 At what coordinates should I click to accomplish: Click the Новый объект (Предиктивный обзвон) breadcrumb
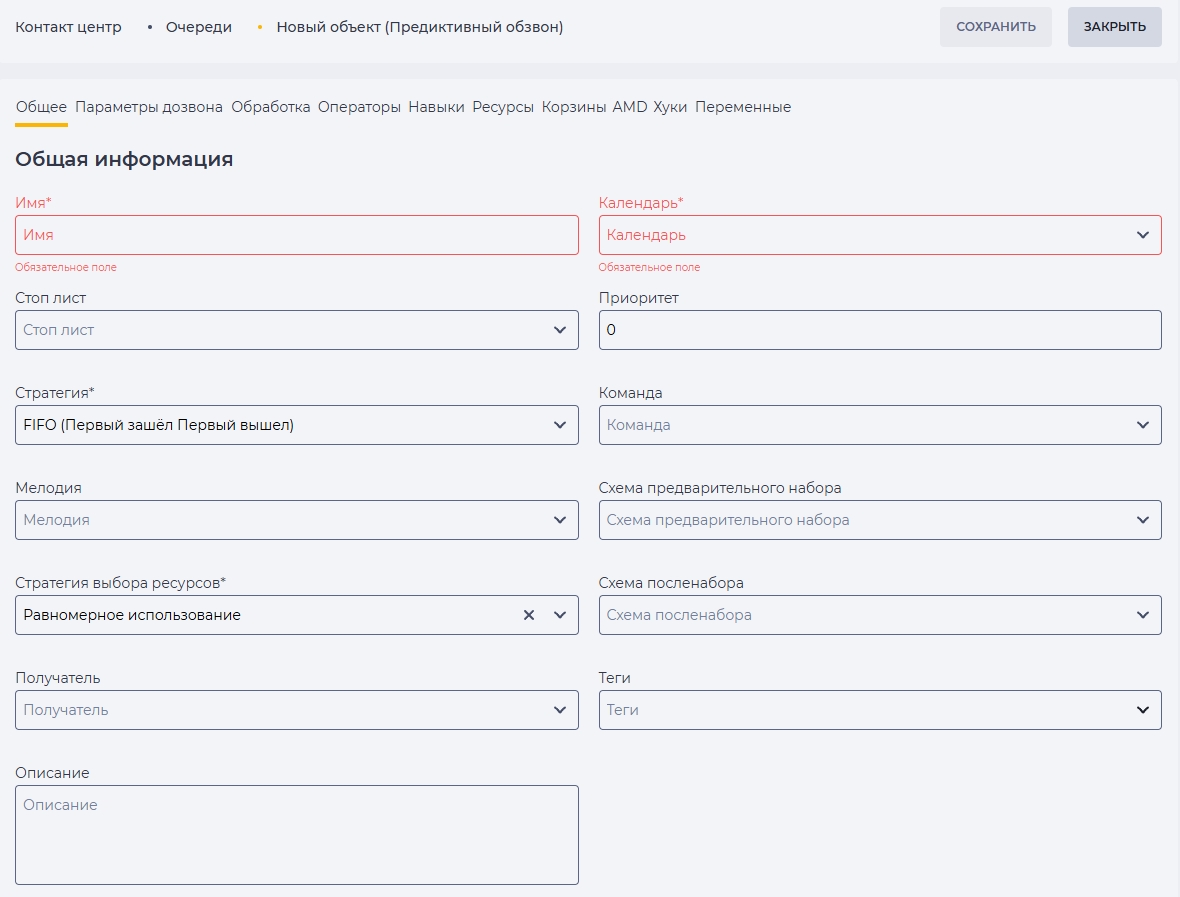pos(420,27)
